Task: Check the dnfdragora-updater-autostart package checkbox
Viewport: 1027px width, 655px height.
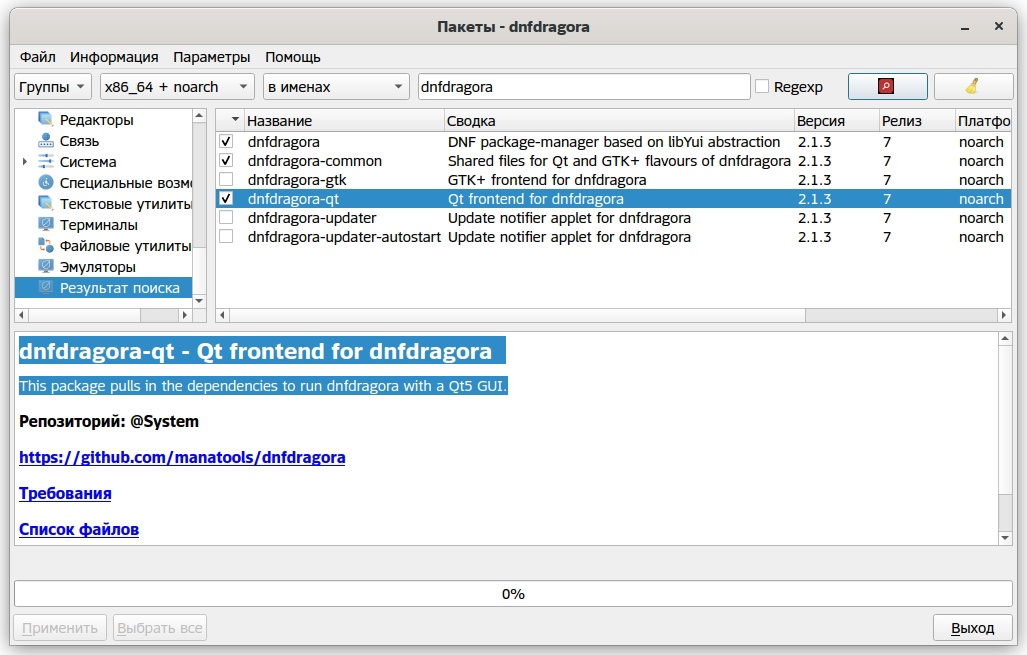Action: coord(226,236)
